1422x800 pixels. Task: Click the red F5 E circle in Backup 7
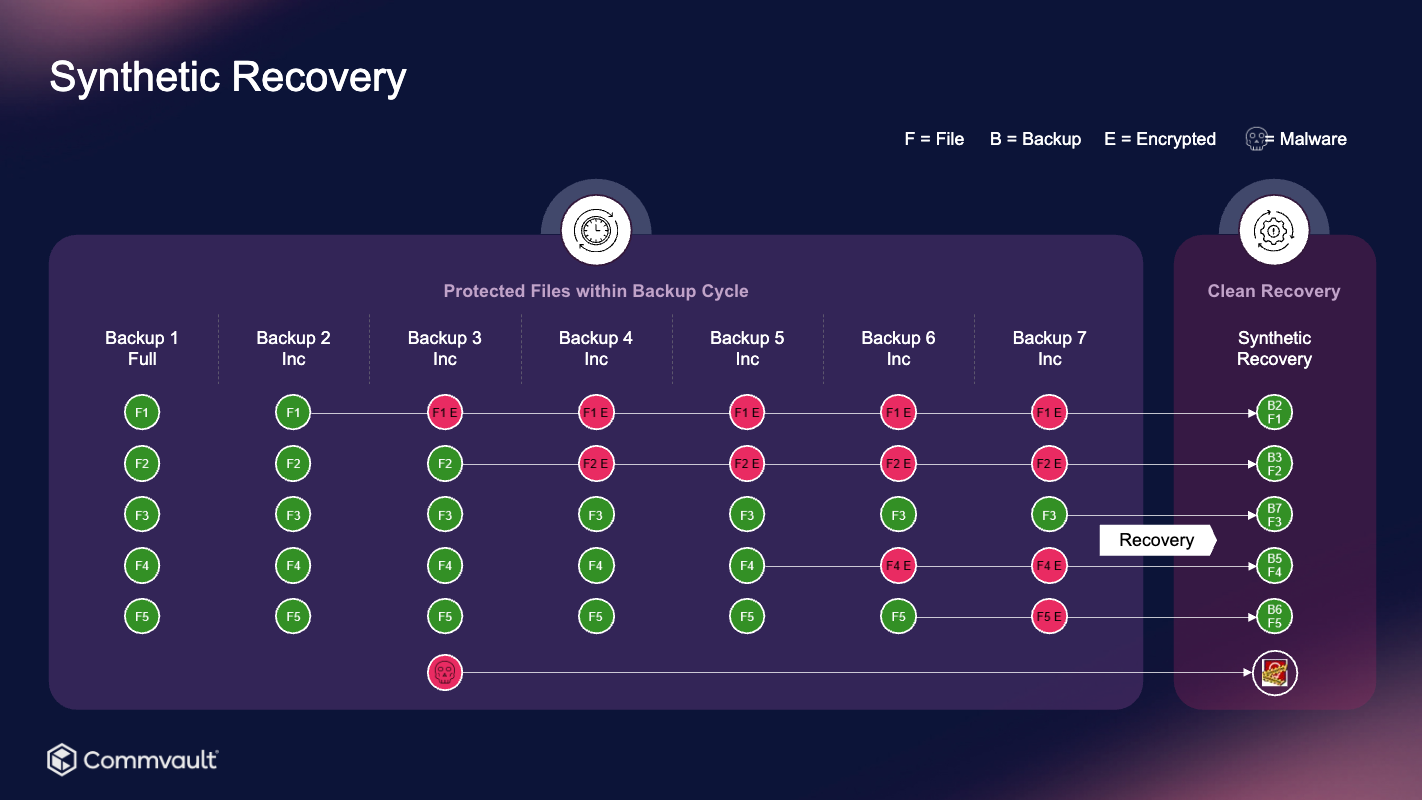coord(1049,617)
